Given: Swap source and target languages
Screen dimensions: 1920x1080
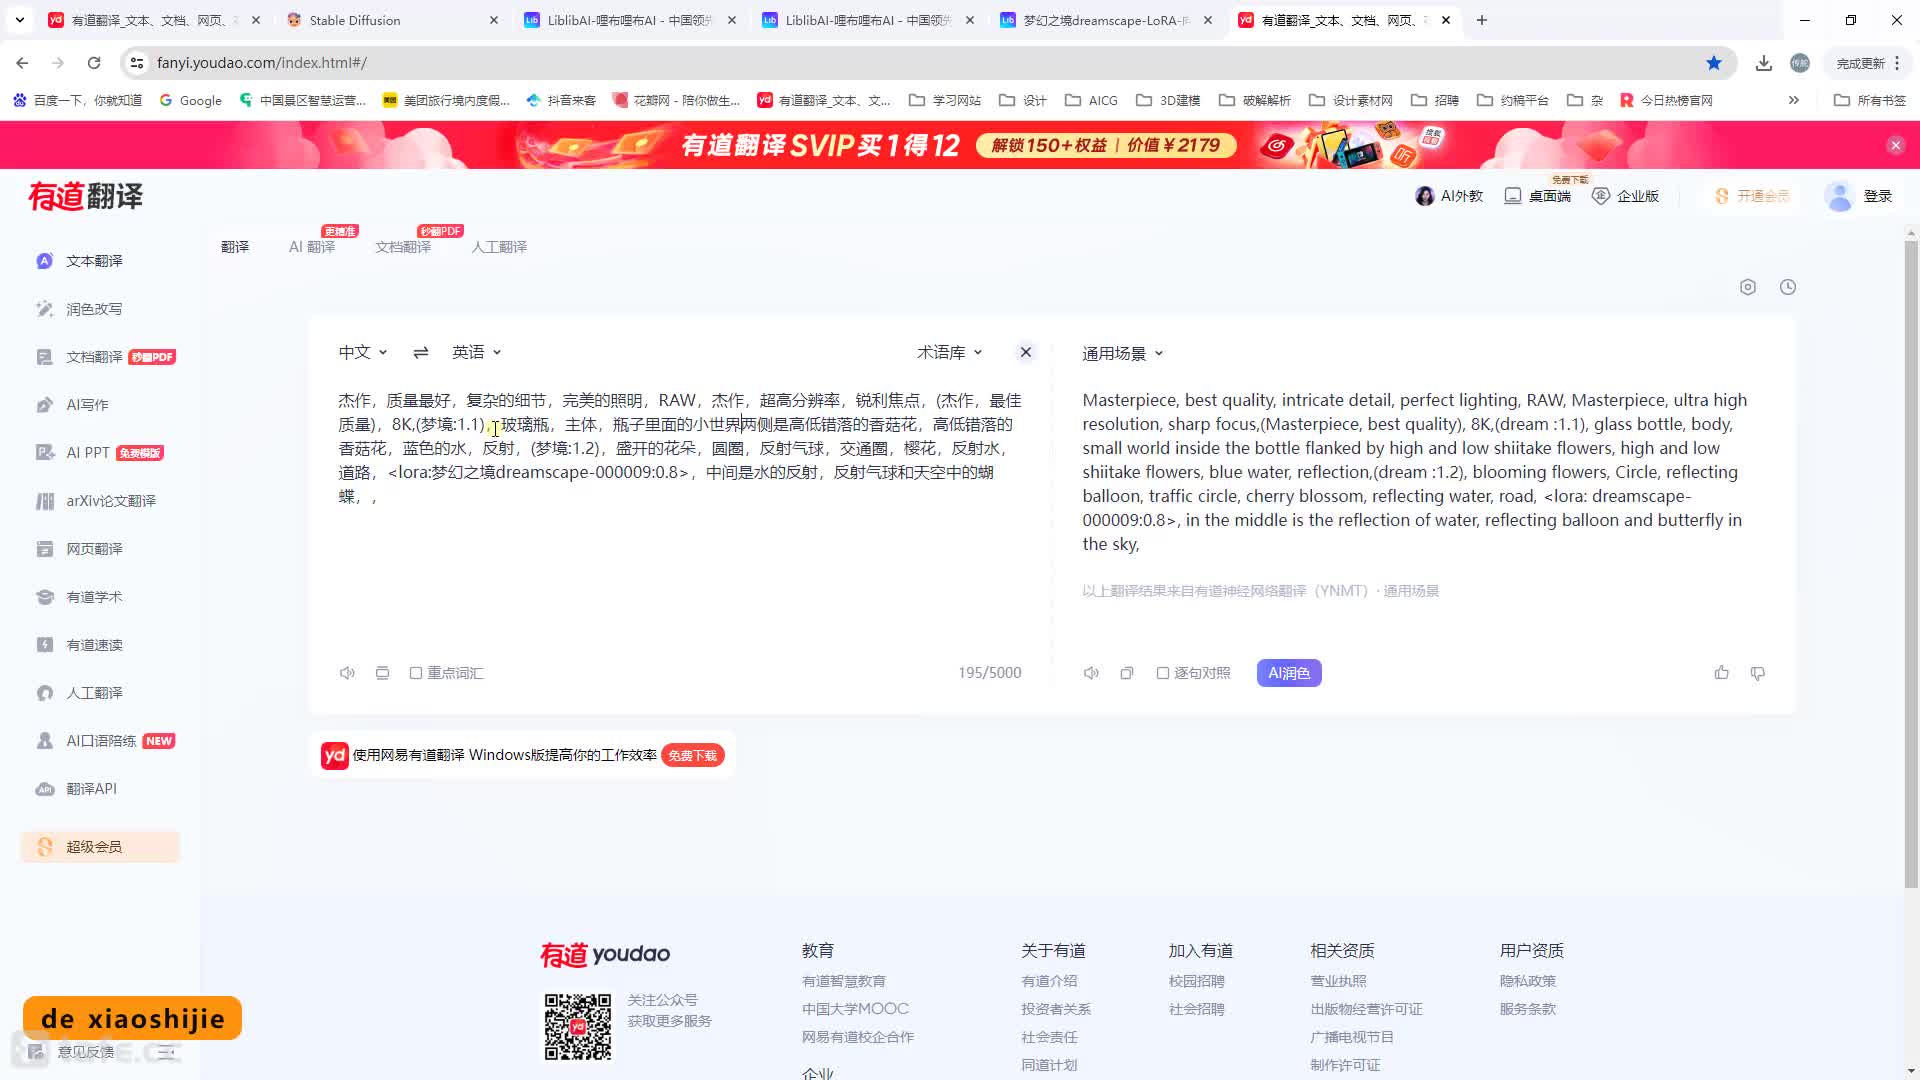Looking at the screenshot, I should (x=421, y=352).
